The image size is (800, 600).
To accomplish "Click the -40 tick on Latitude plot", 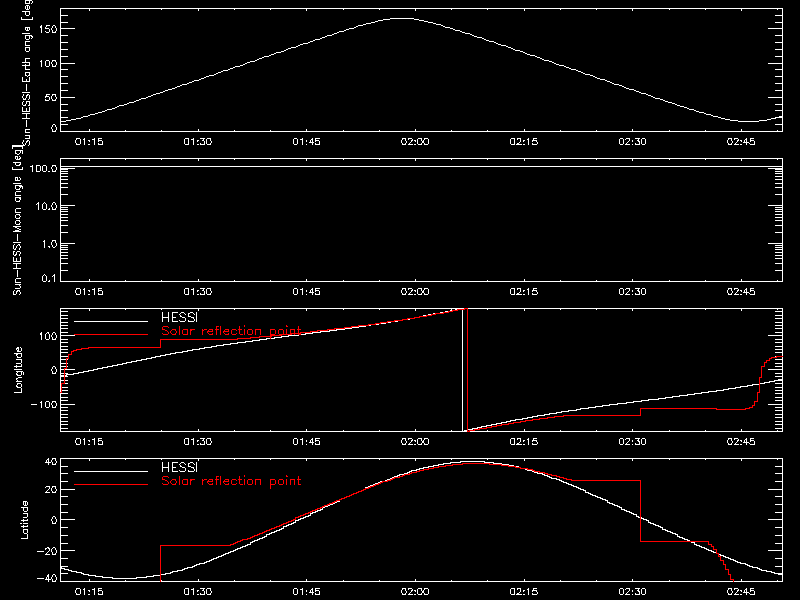I will (x=47, y=579).
